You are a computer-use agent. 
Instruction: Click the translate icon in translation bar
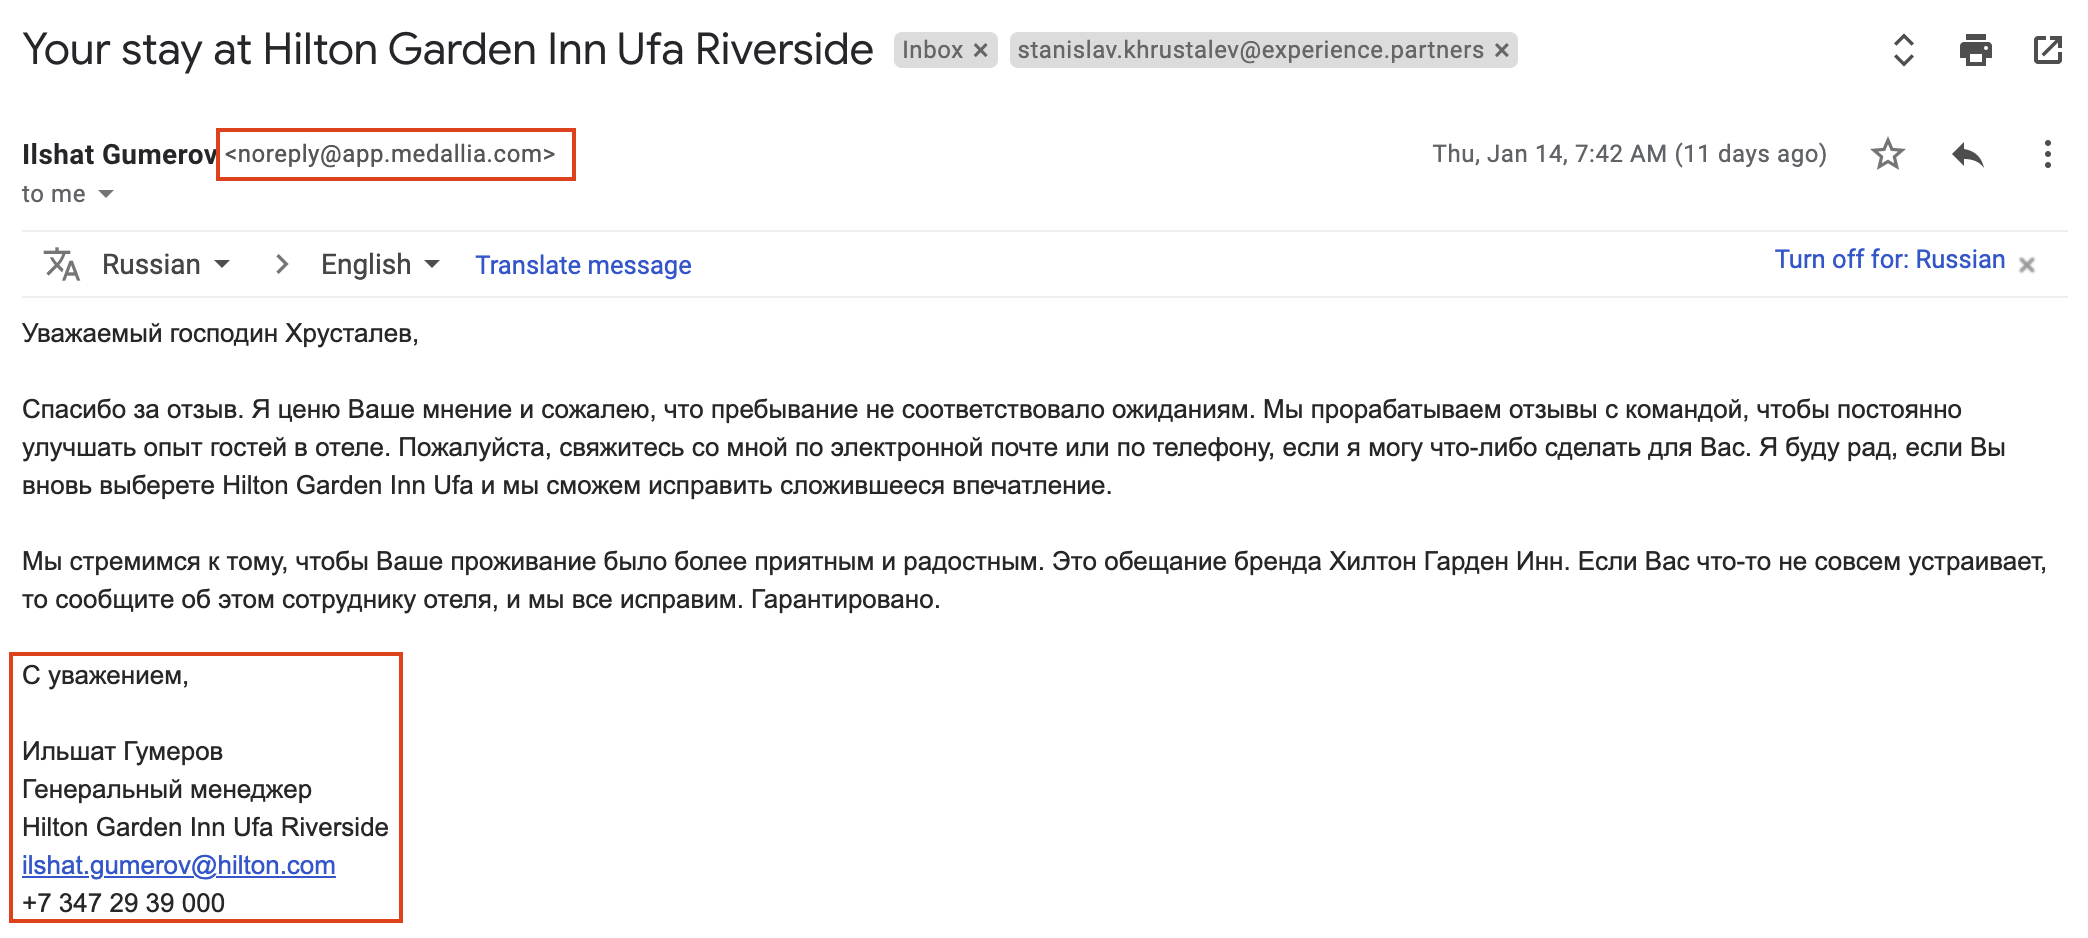coord(61,264)
